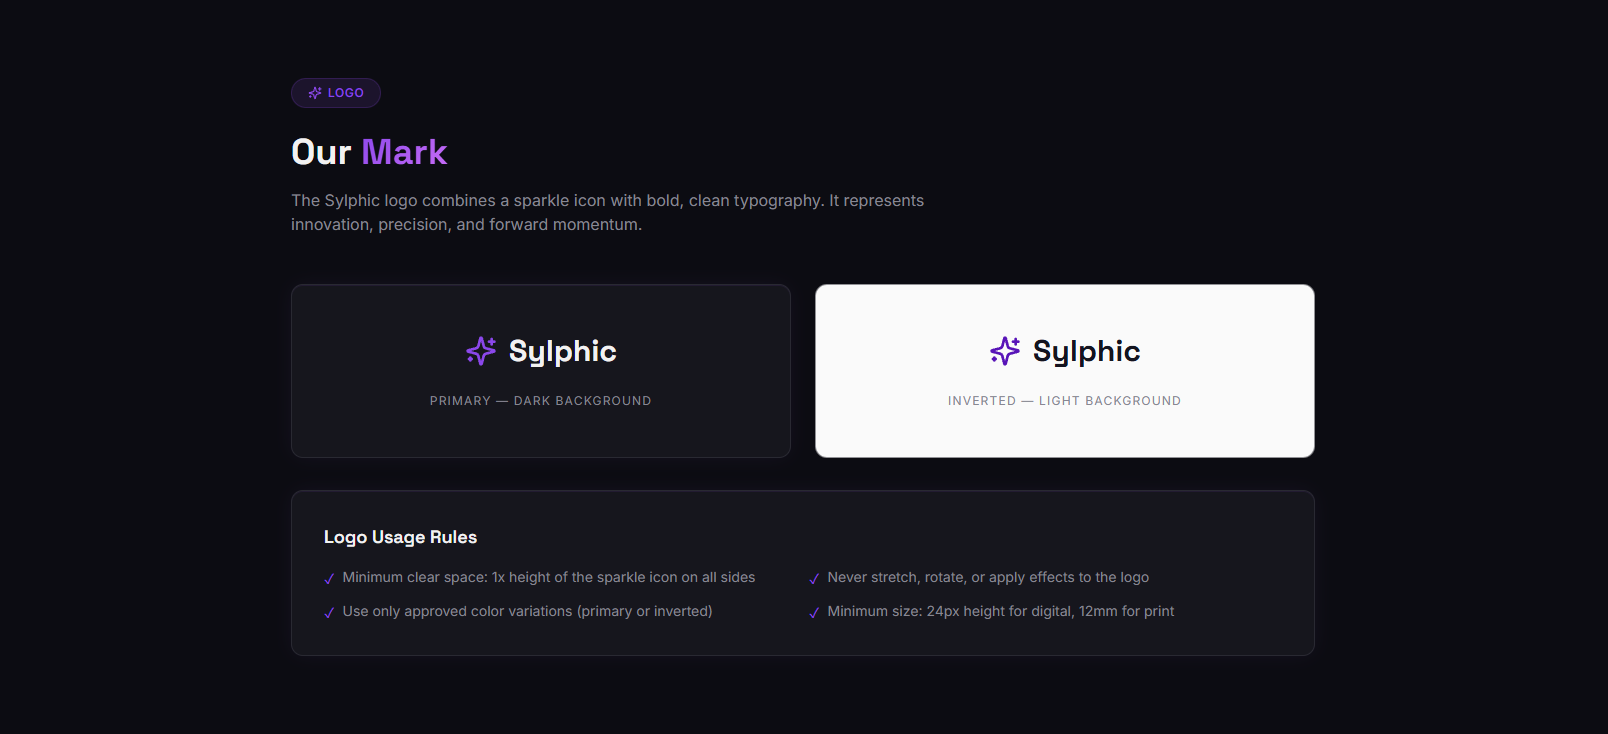The height and width of the screenshot is (734, 1608).
Task: Click the Sylphic logo description paragraph
Action: coord(608,212)
